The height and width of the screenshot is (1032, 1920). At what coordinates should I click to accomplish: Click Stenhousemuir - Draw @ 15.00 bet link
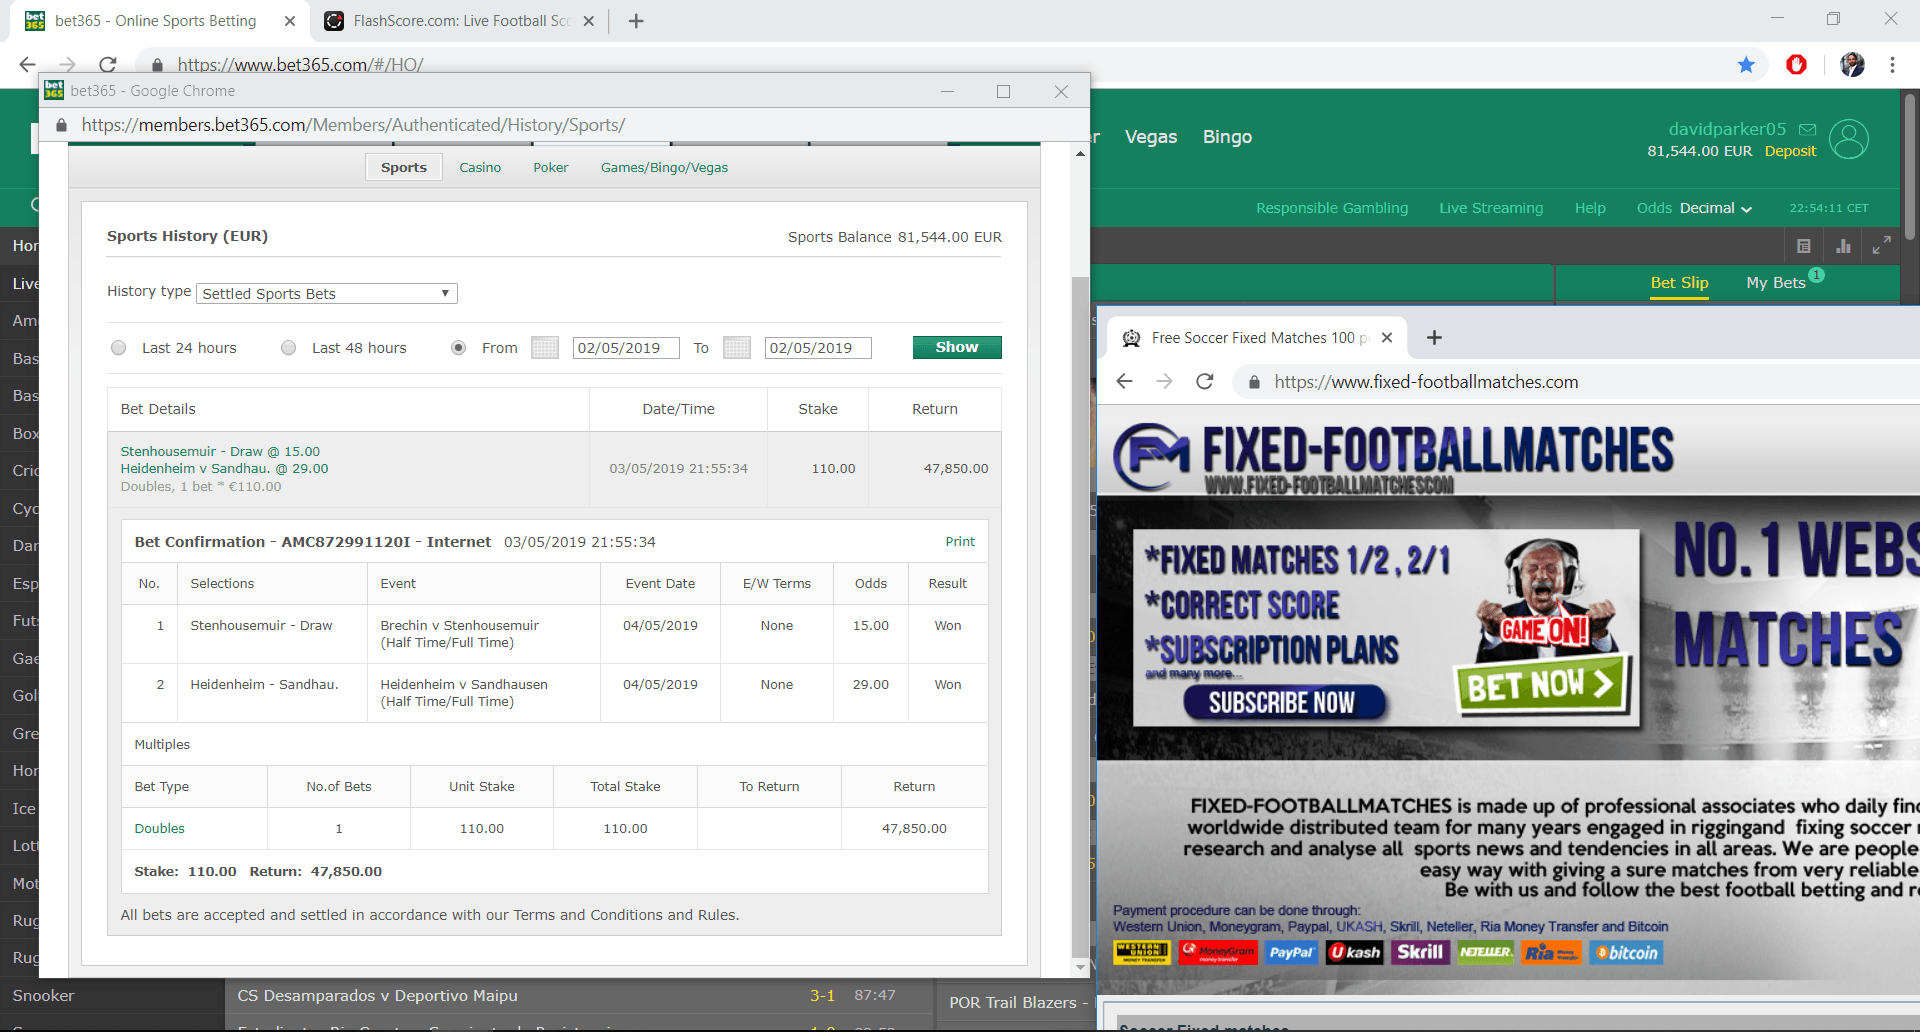pos(220,452)
